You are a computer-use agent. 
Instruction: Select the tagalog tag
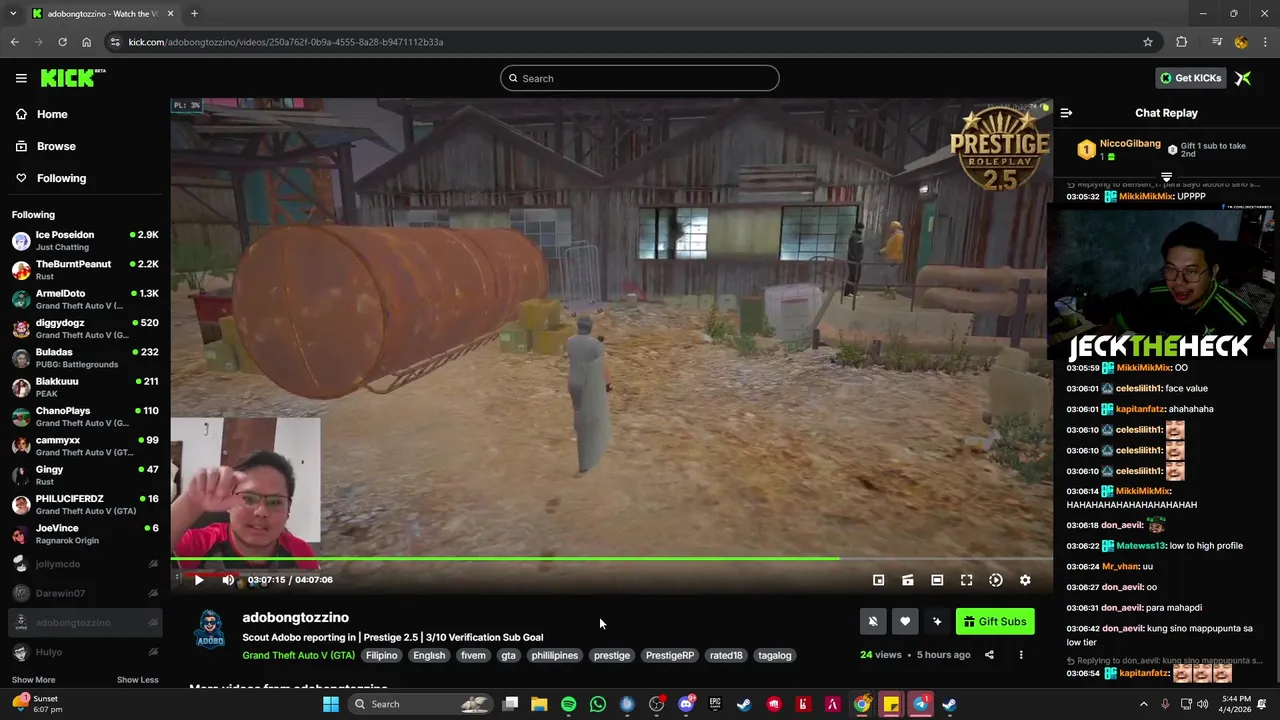[775, 655]
